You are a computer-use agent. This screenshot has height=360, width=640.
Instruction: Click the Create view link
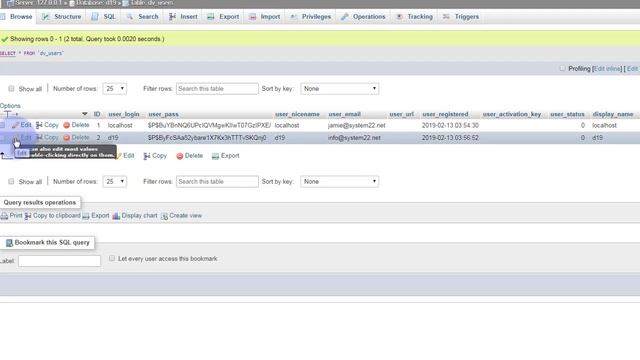coord(185,216)
